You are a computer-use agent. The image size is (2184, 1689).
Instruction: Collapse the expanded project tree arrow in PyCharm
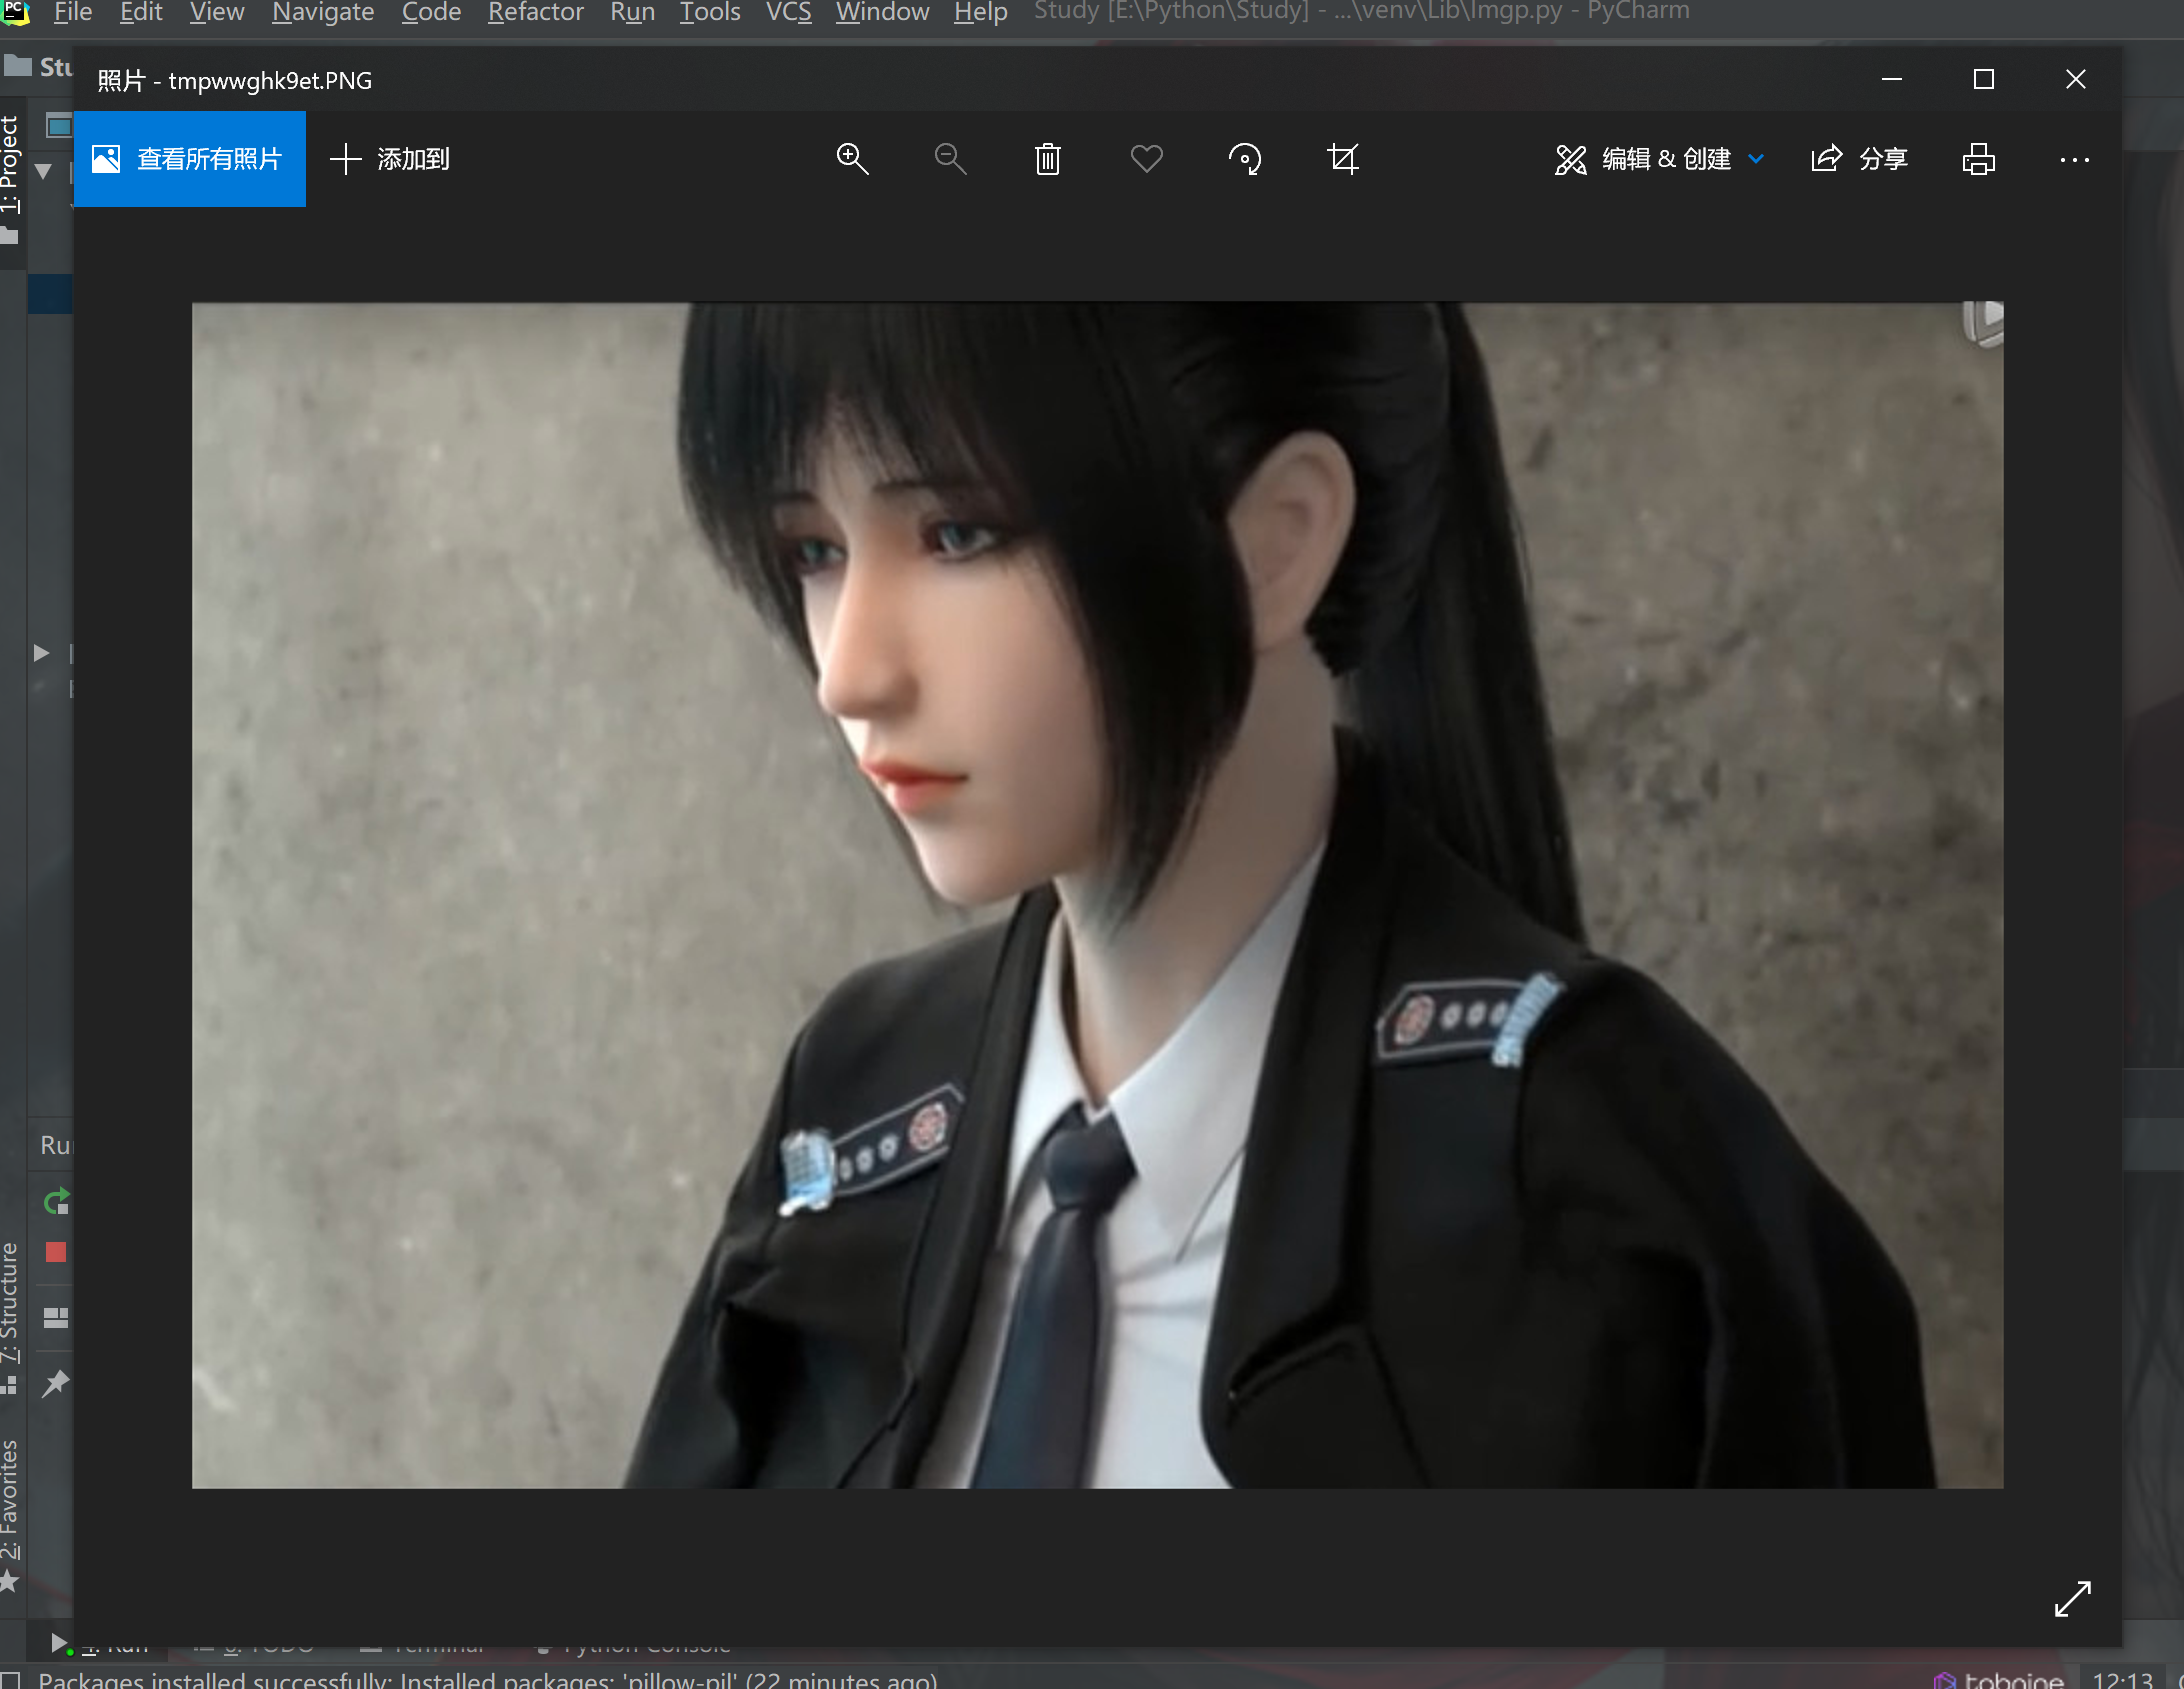coord(43,171)
